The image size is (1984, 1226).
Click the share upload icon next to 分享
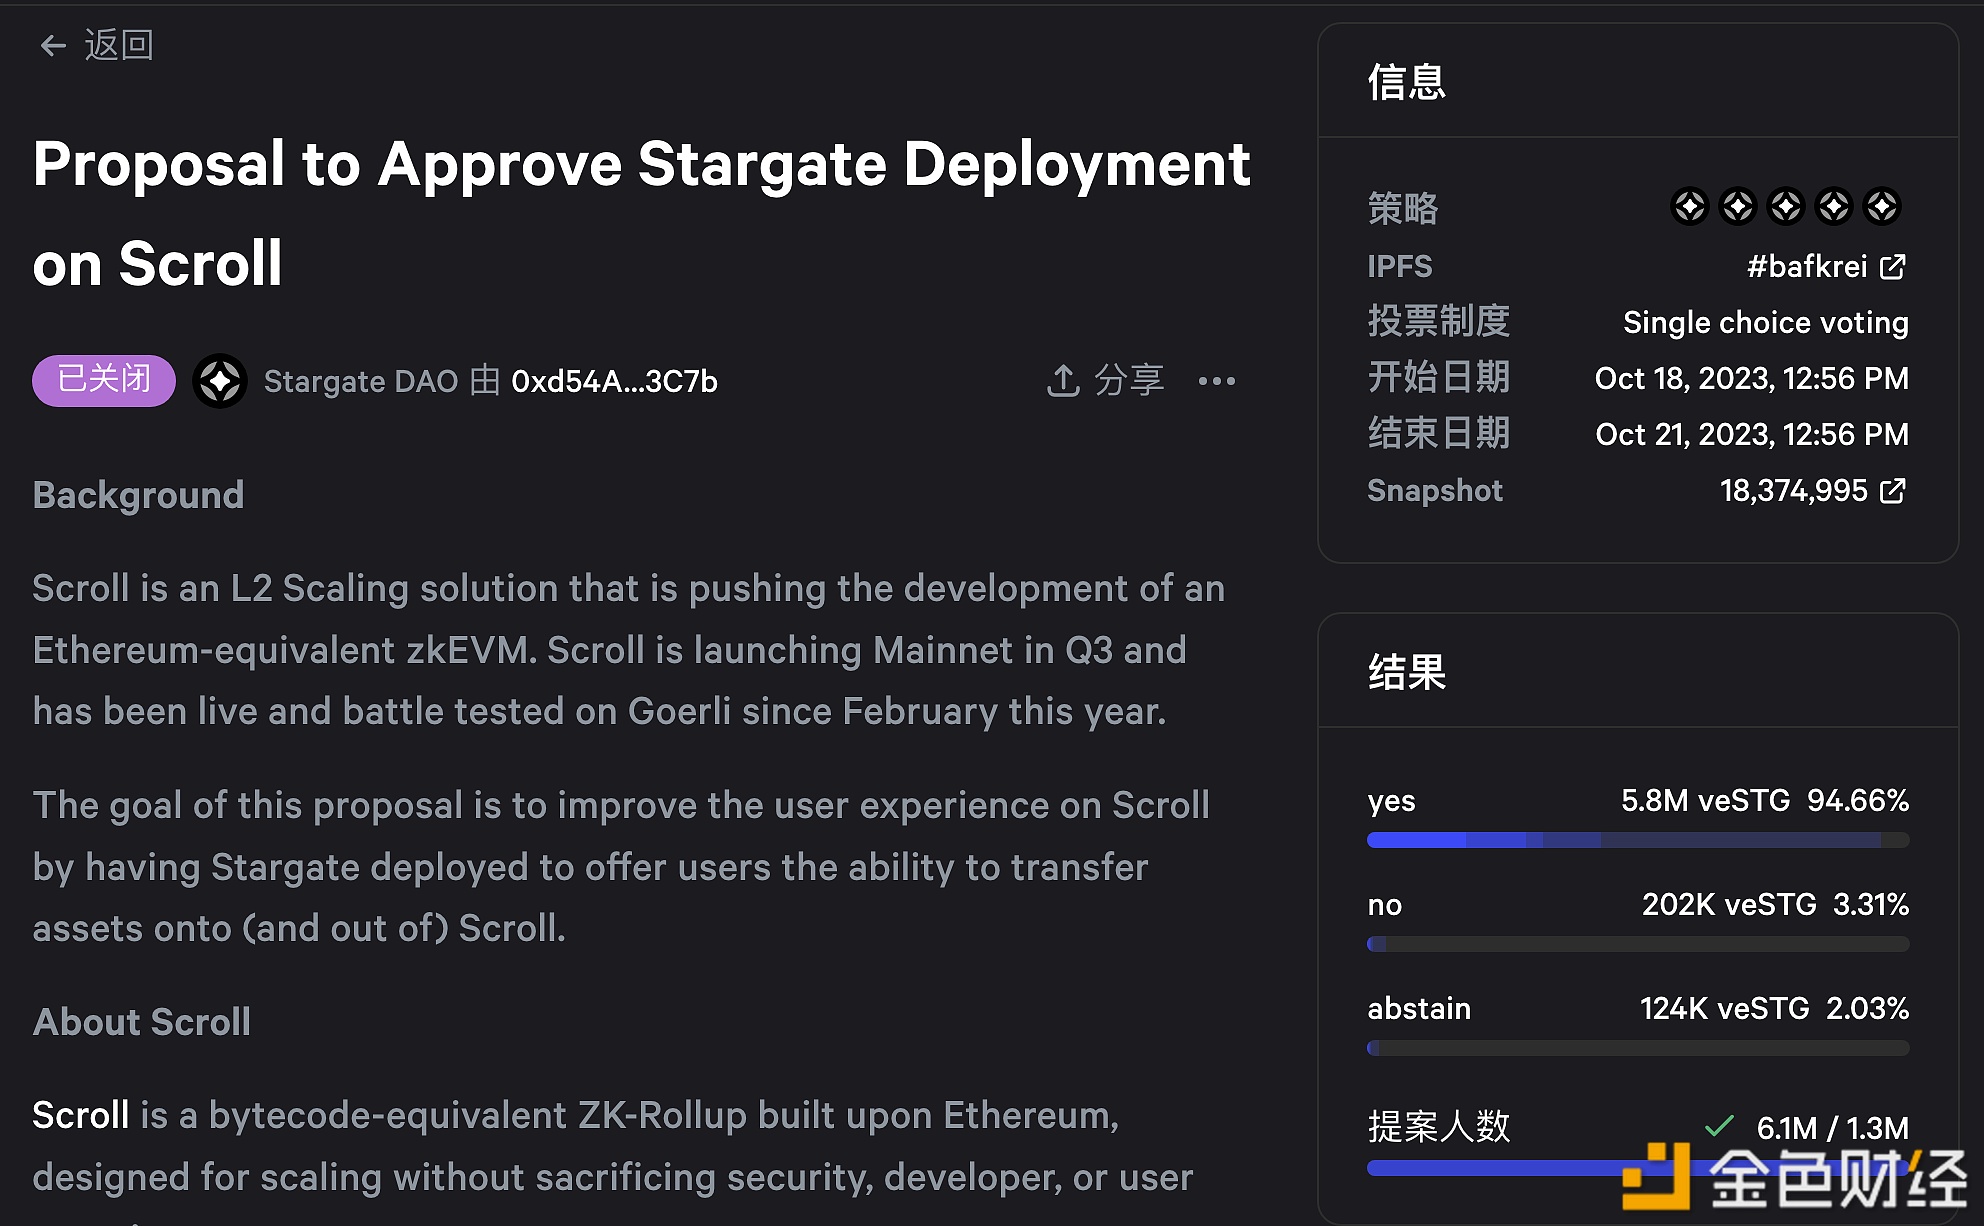coord(1062,381)
